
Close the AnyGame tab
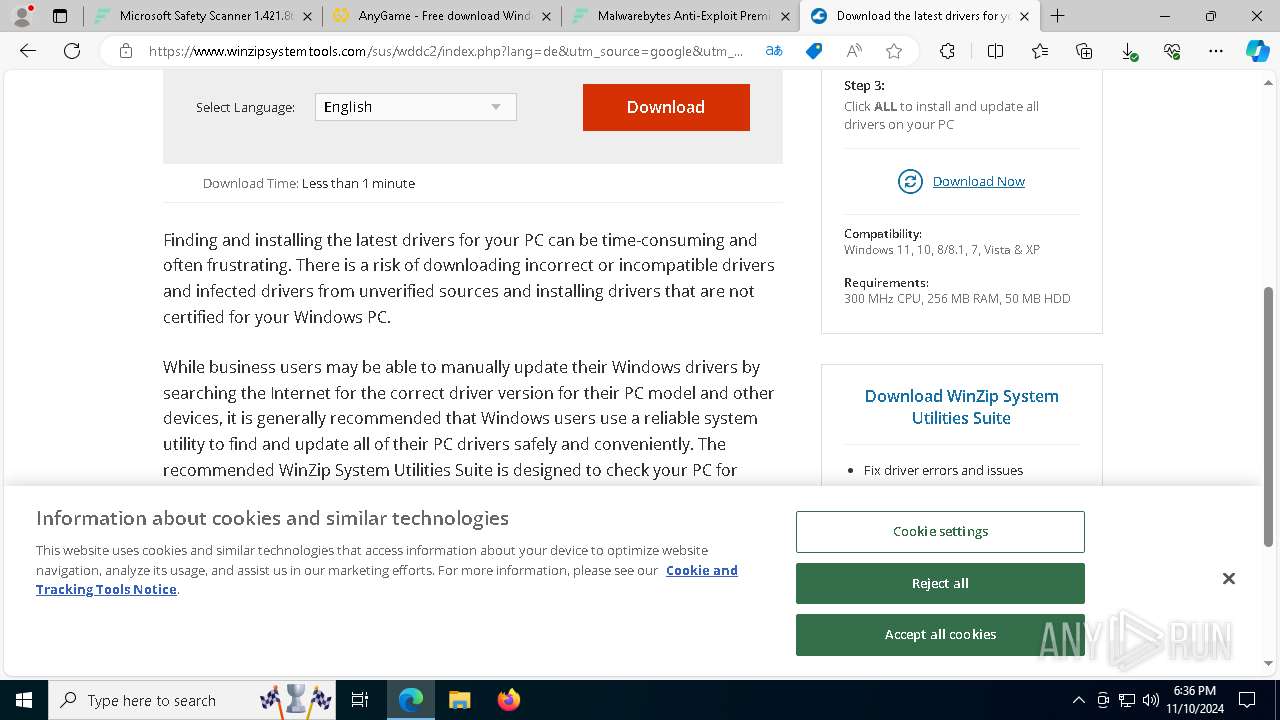(546, 16)
